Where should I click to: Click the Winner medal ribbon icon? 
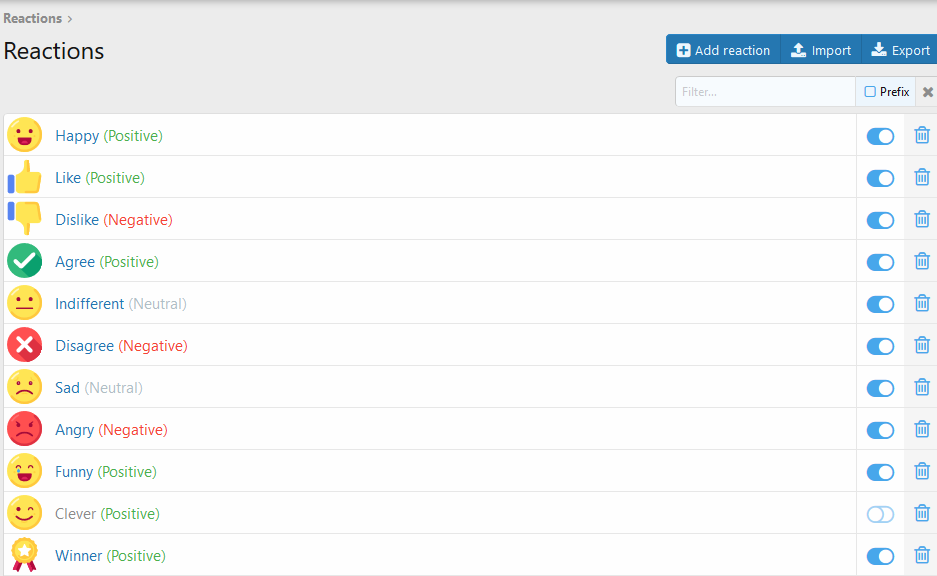tap(25, 554)
